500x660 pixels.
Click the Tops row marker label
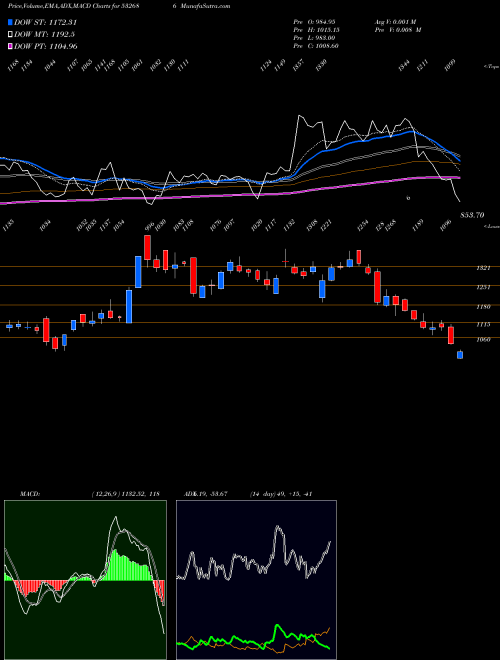(x=491, y=67)
